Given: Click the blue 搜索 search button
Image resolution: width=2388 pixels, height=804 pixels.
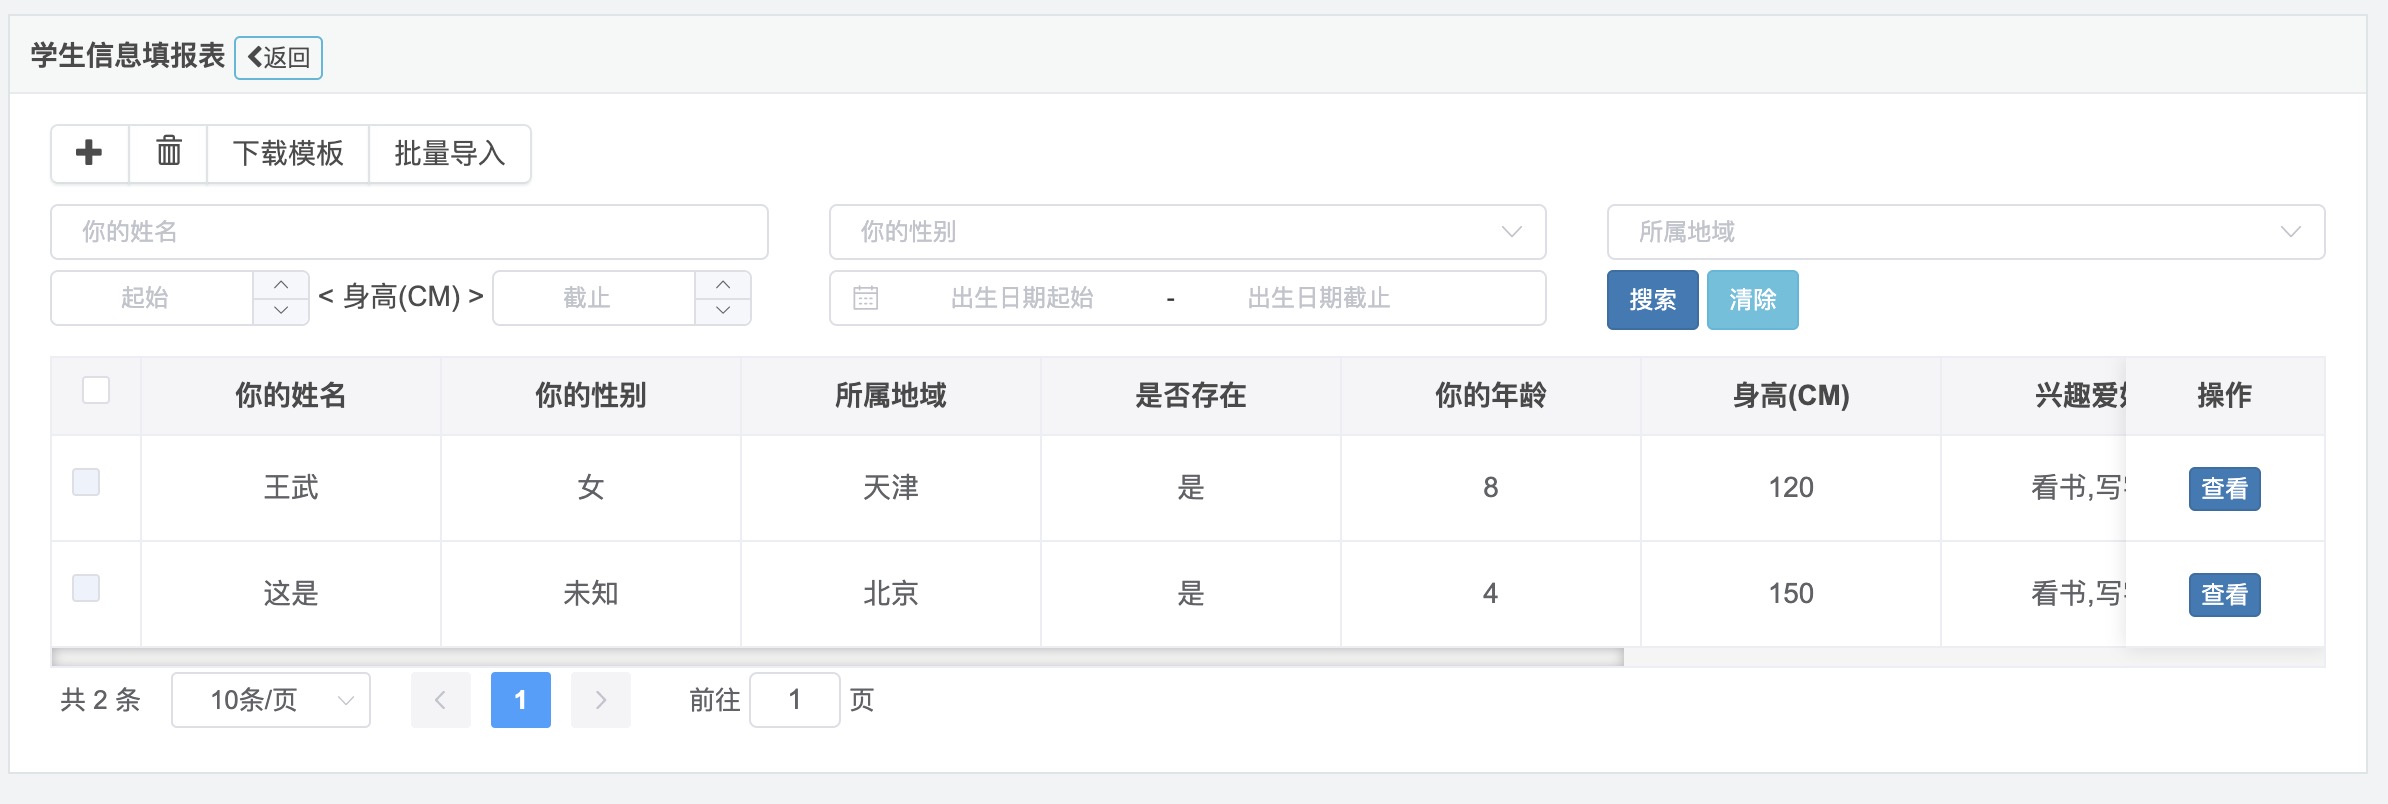Looking at the screenshot, I should tap(1652, 299).
